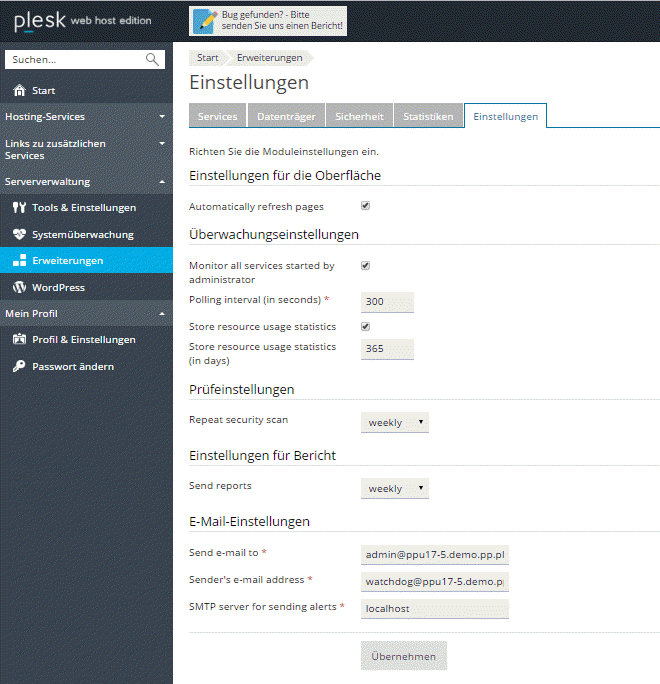Click the Tools & Einstellungen wrench icon
This screenshot has height=684, width=660.
[x=19, y=208]
